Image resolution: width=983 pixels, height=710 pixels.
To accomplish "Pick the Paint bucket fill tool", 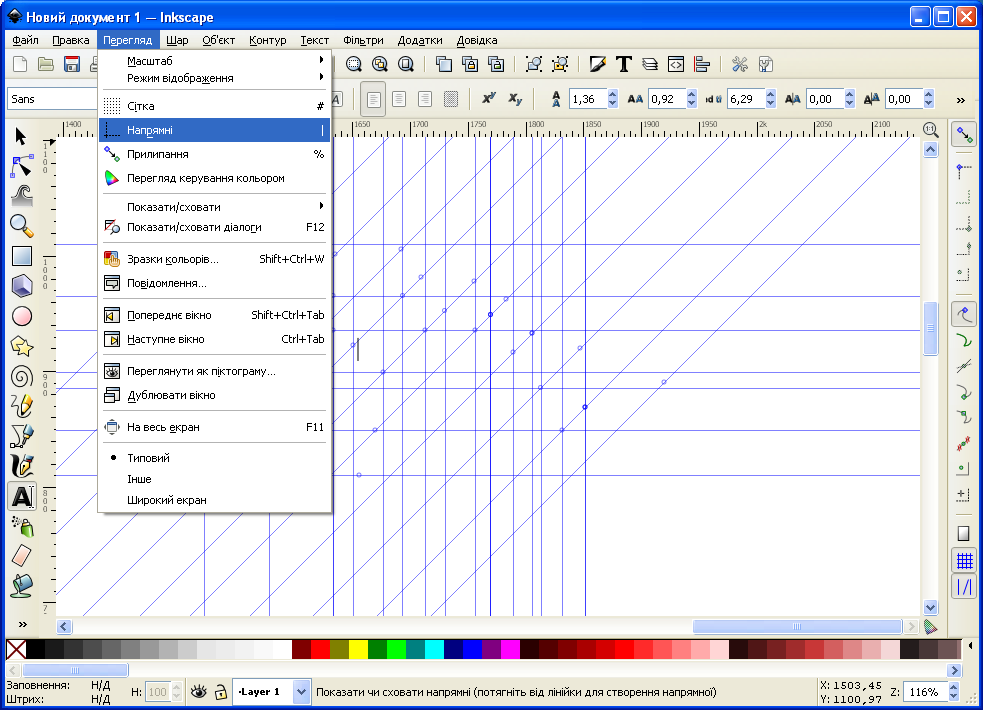I will pos(21,585).
